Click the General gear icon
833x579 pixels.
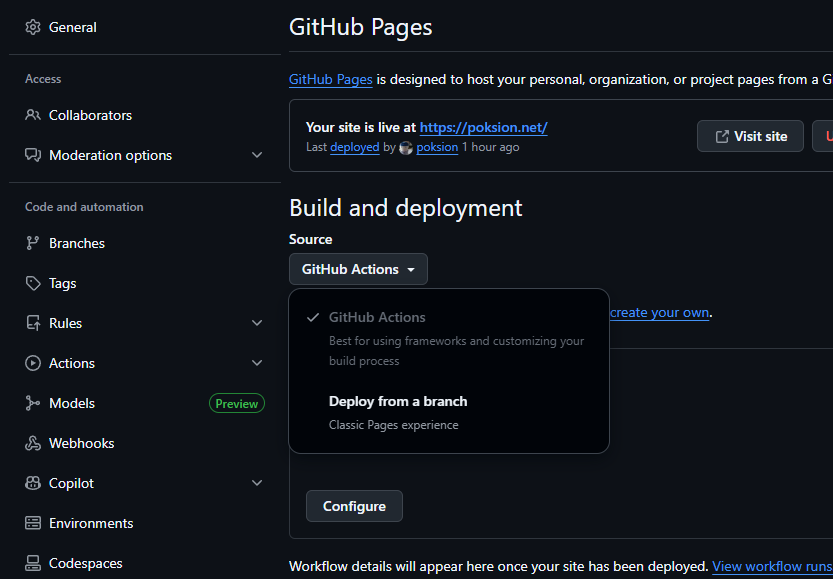[x=33, y=27]
